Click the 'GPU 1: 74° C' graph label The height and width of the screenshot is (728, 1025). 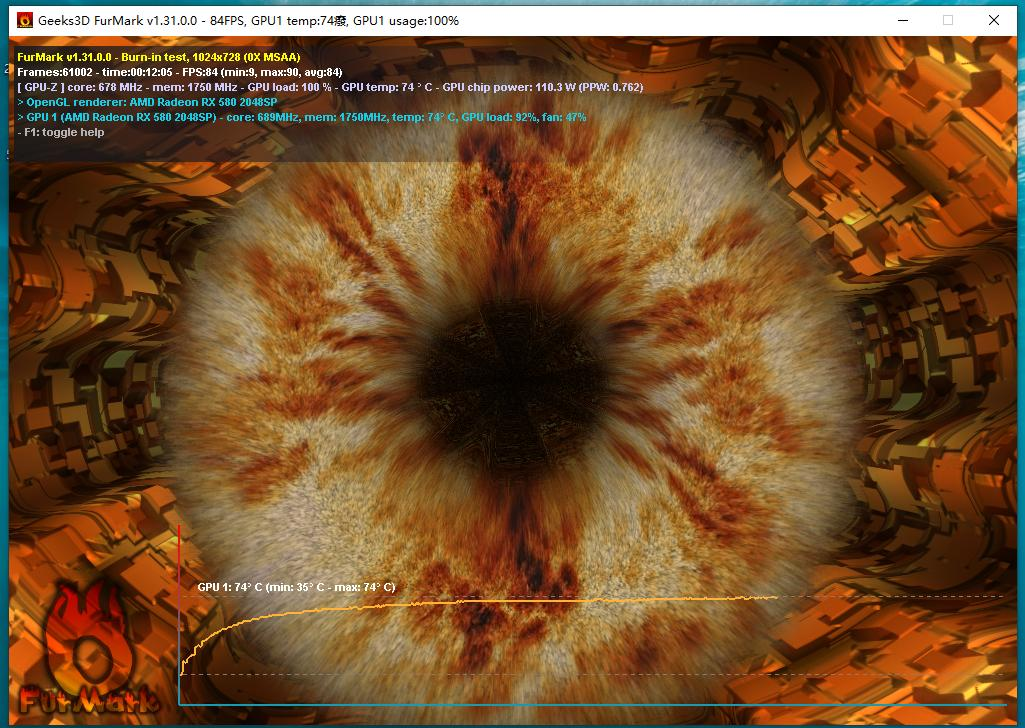click(x=297, y=587)
